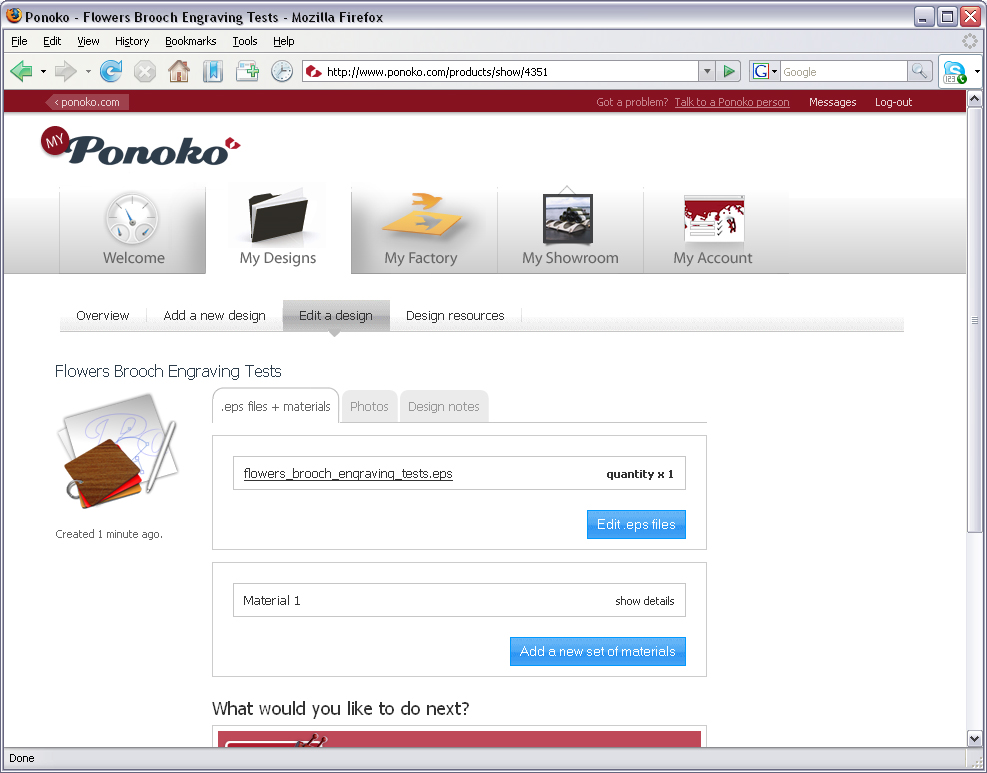Click Add a new set of materials
This screenshot has height=773, width=987.
pos(598,652)
